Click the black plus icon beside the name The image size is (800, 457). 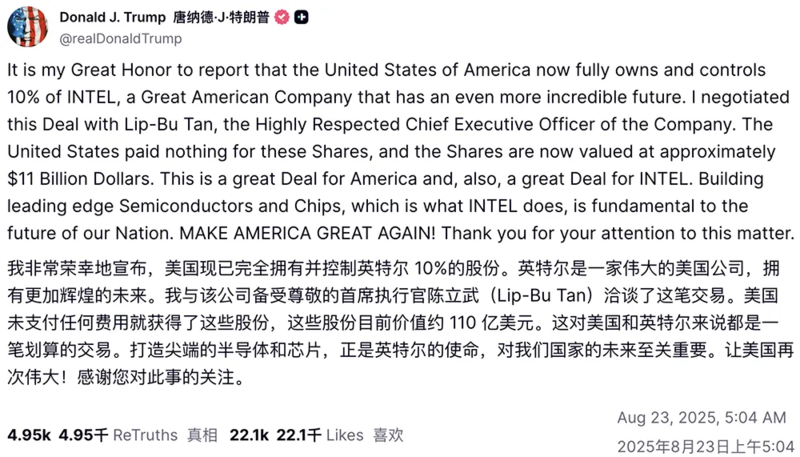pos(302,19)
